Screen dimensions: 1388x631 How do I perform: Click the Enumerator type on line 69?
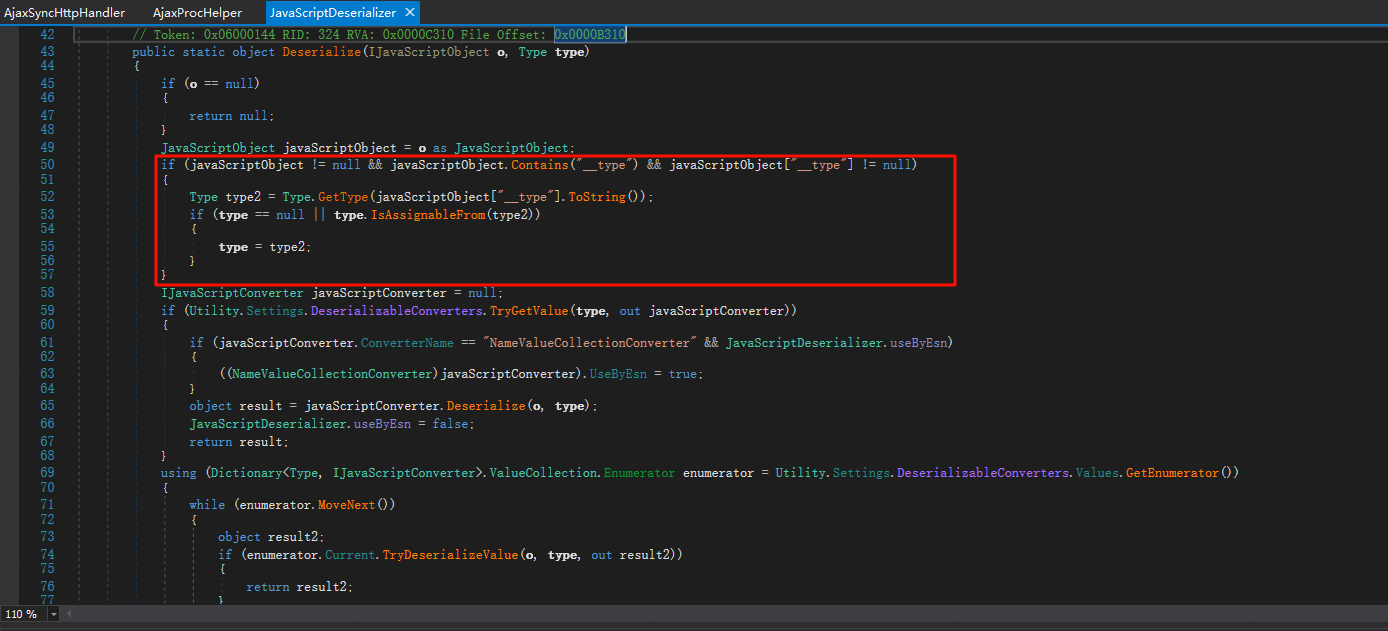(x=640, y=472)
